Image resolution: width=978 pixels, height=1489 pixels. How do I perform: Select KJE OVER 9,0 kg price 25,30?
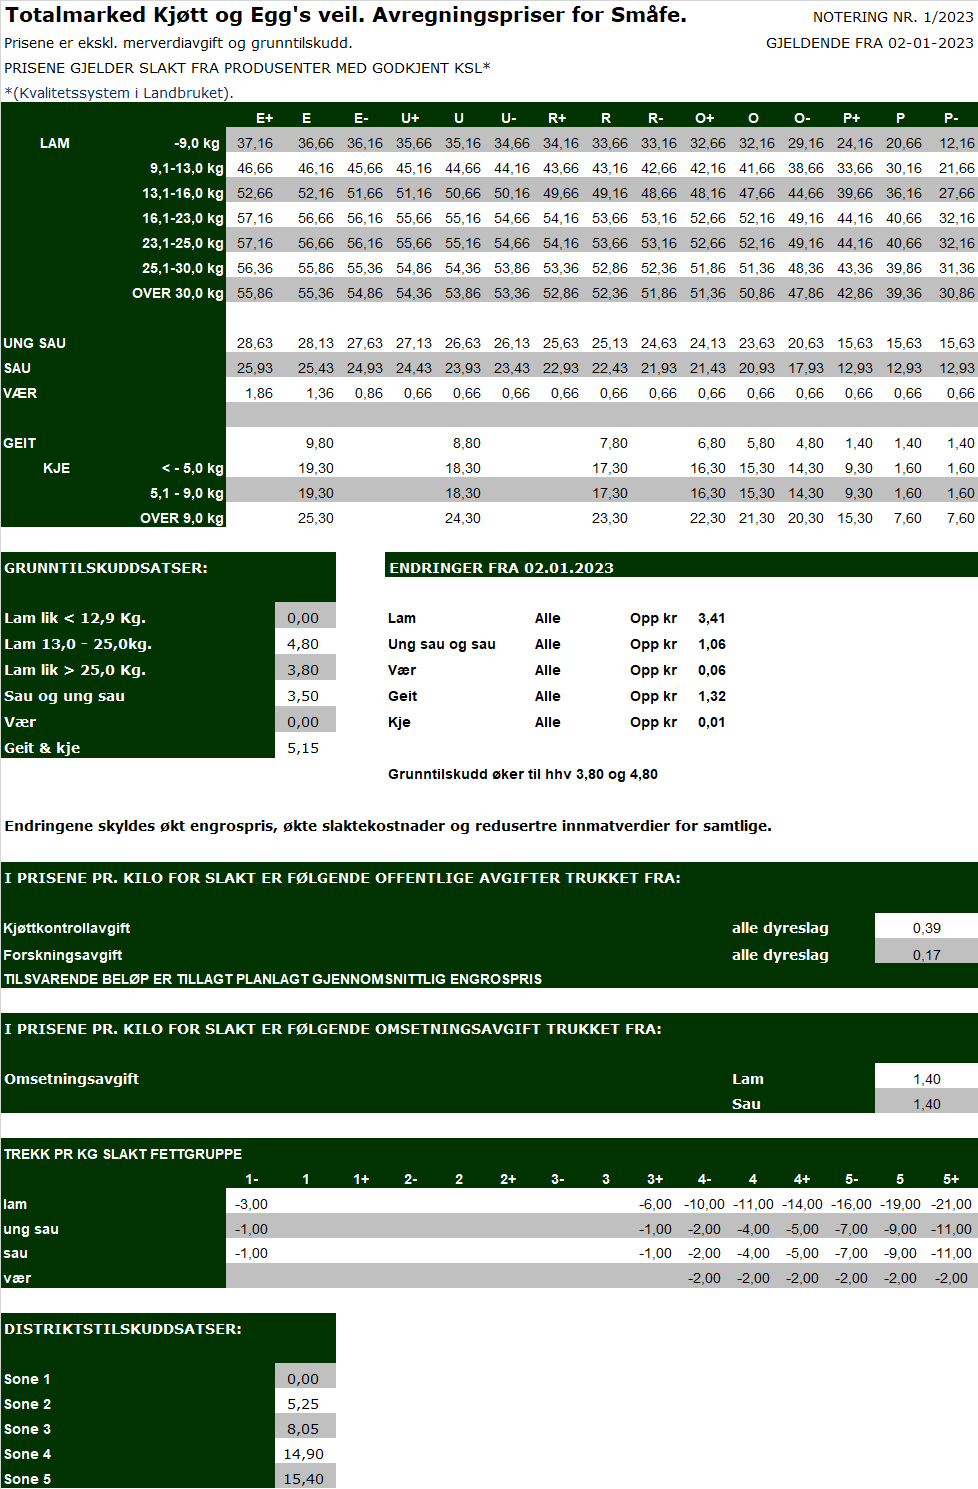point(316,518)
